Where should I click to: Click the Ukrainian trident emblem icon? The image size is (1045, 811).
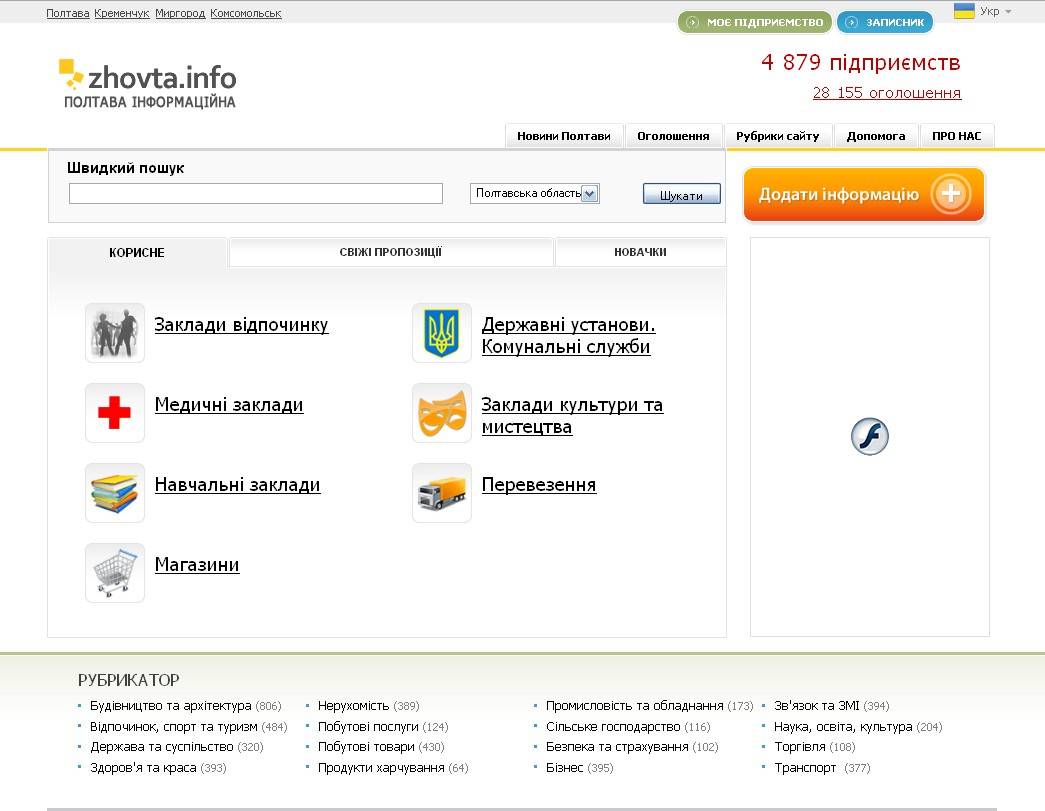[441, 333]
